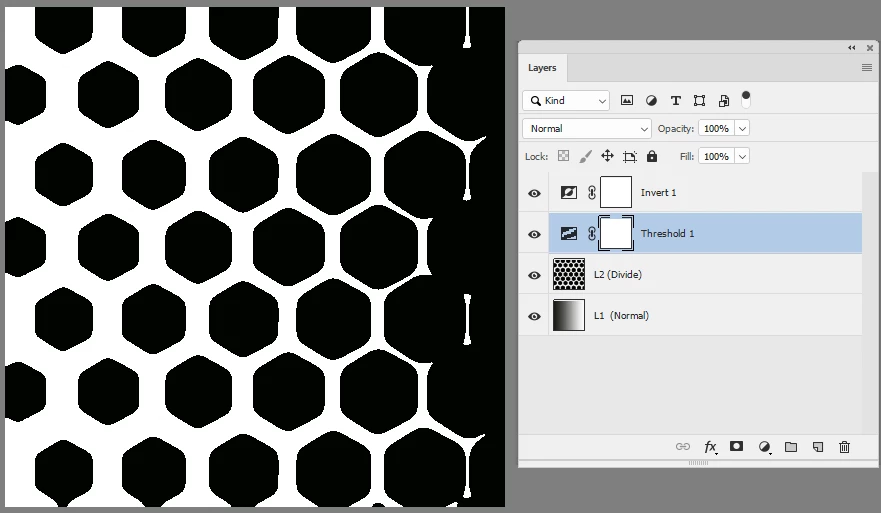
Task: Select layer name Threshold 1
Action: [x=667, y=234]
